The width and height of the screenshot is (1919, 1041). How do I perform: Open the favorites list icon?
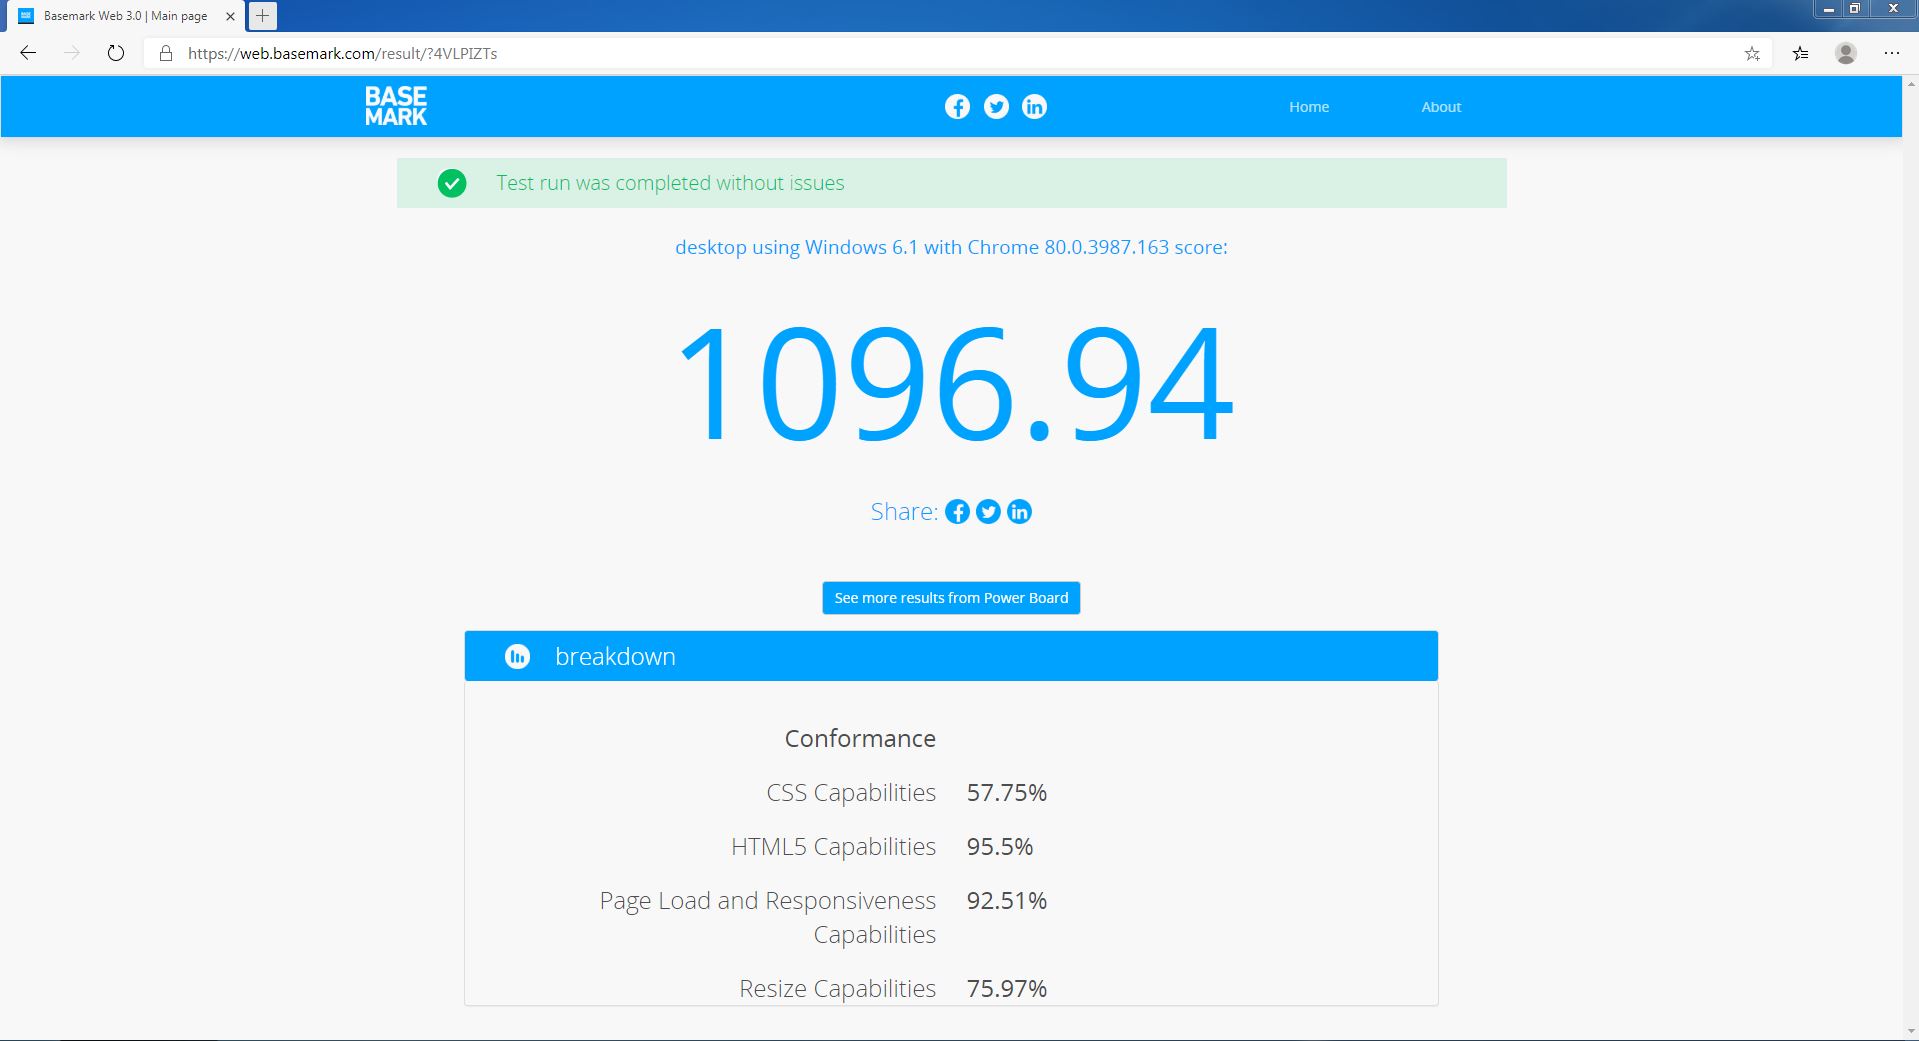point(1801,54)
